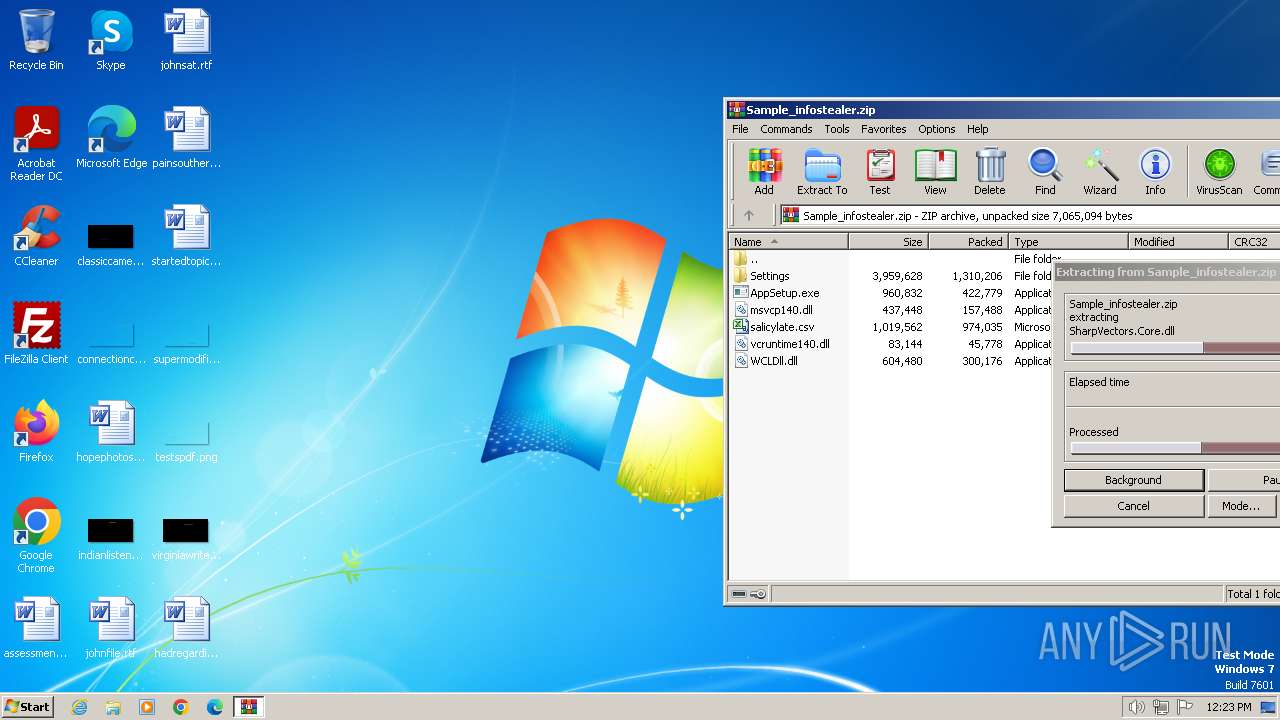Click the Delete toolbar icon
This screenshot has height=720, width=1280.
click(989, 171)
